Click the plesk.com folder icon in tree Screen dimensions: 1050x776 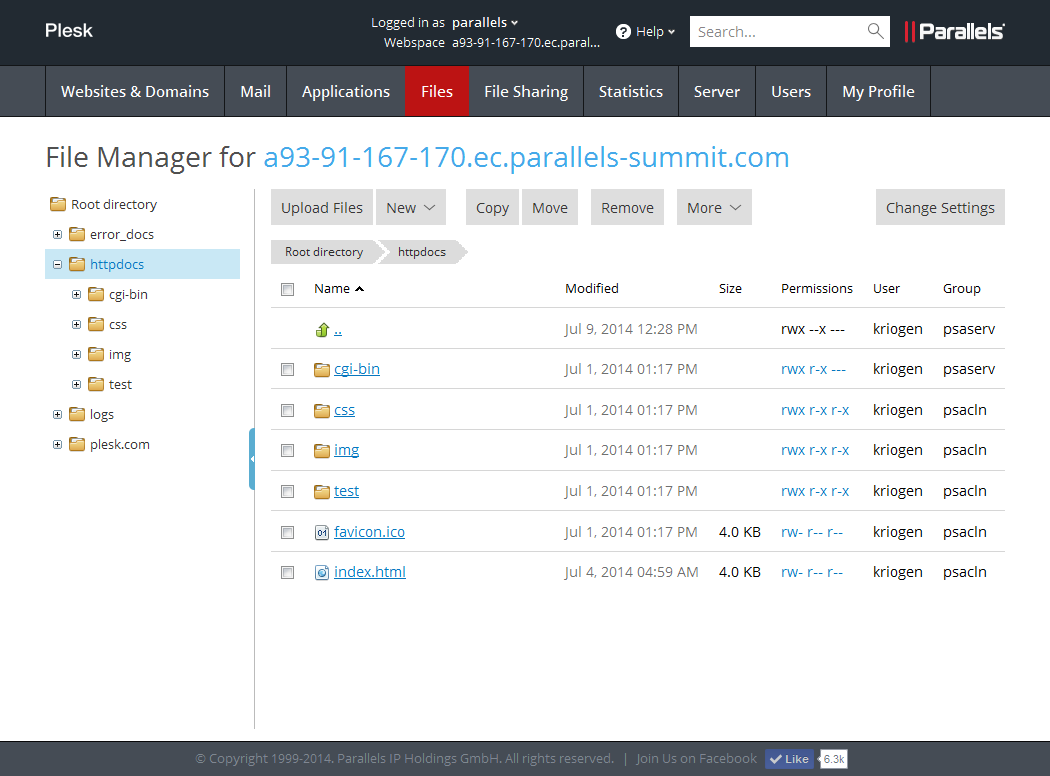[77, 444]
